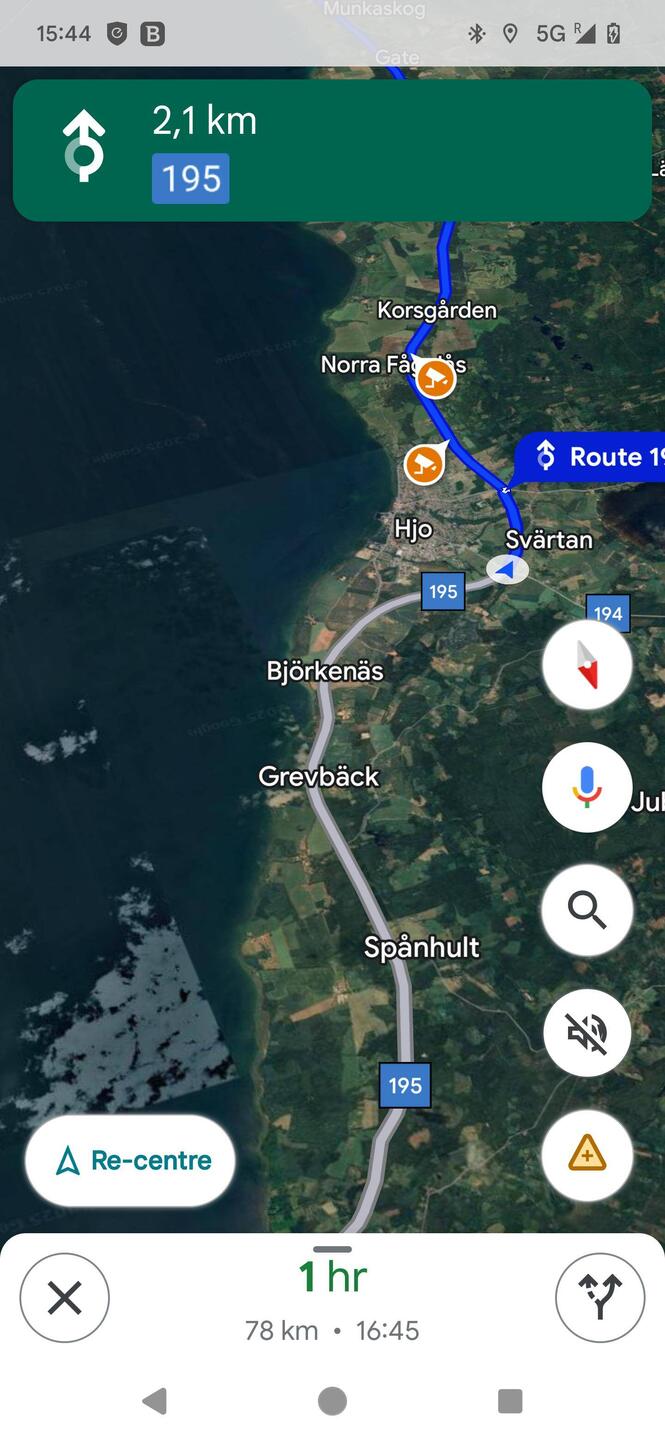Image resolution: width=665 pixels, height=1440 pixels.
Task: Open search along route magnifier
Action: (x=587, y=910)
